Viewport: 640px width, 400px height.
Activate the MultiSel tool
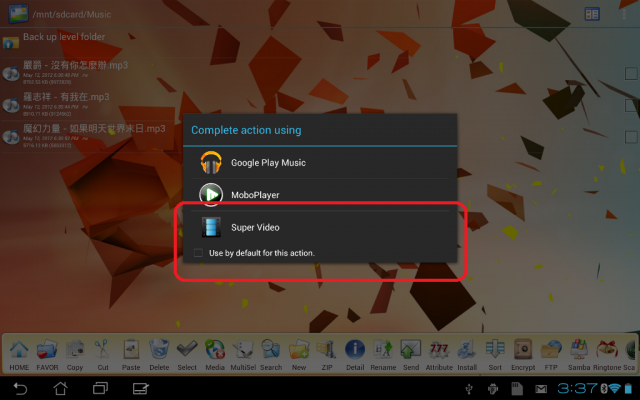point(243,354)
